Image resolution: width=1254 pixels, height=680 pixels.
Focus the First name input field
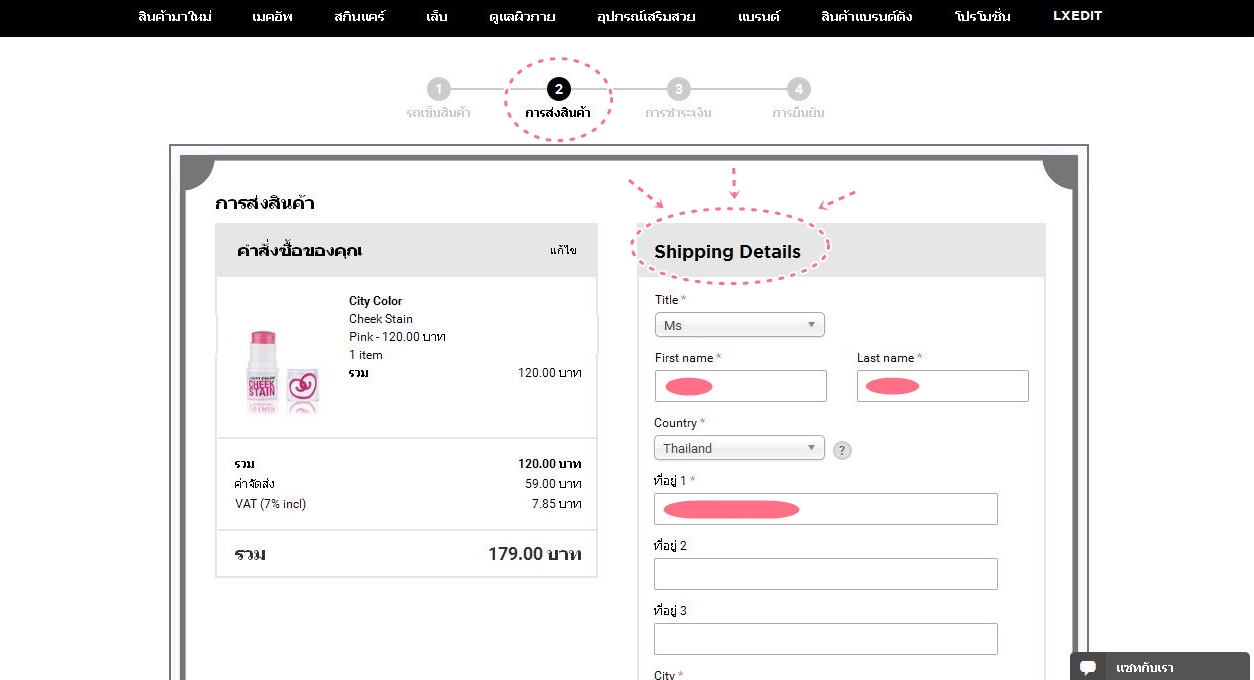point(741,386)
